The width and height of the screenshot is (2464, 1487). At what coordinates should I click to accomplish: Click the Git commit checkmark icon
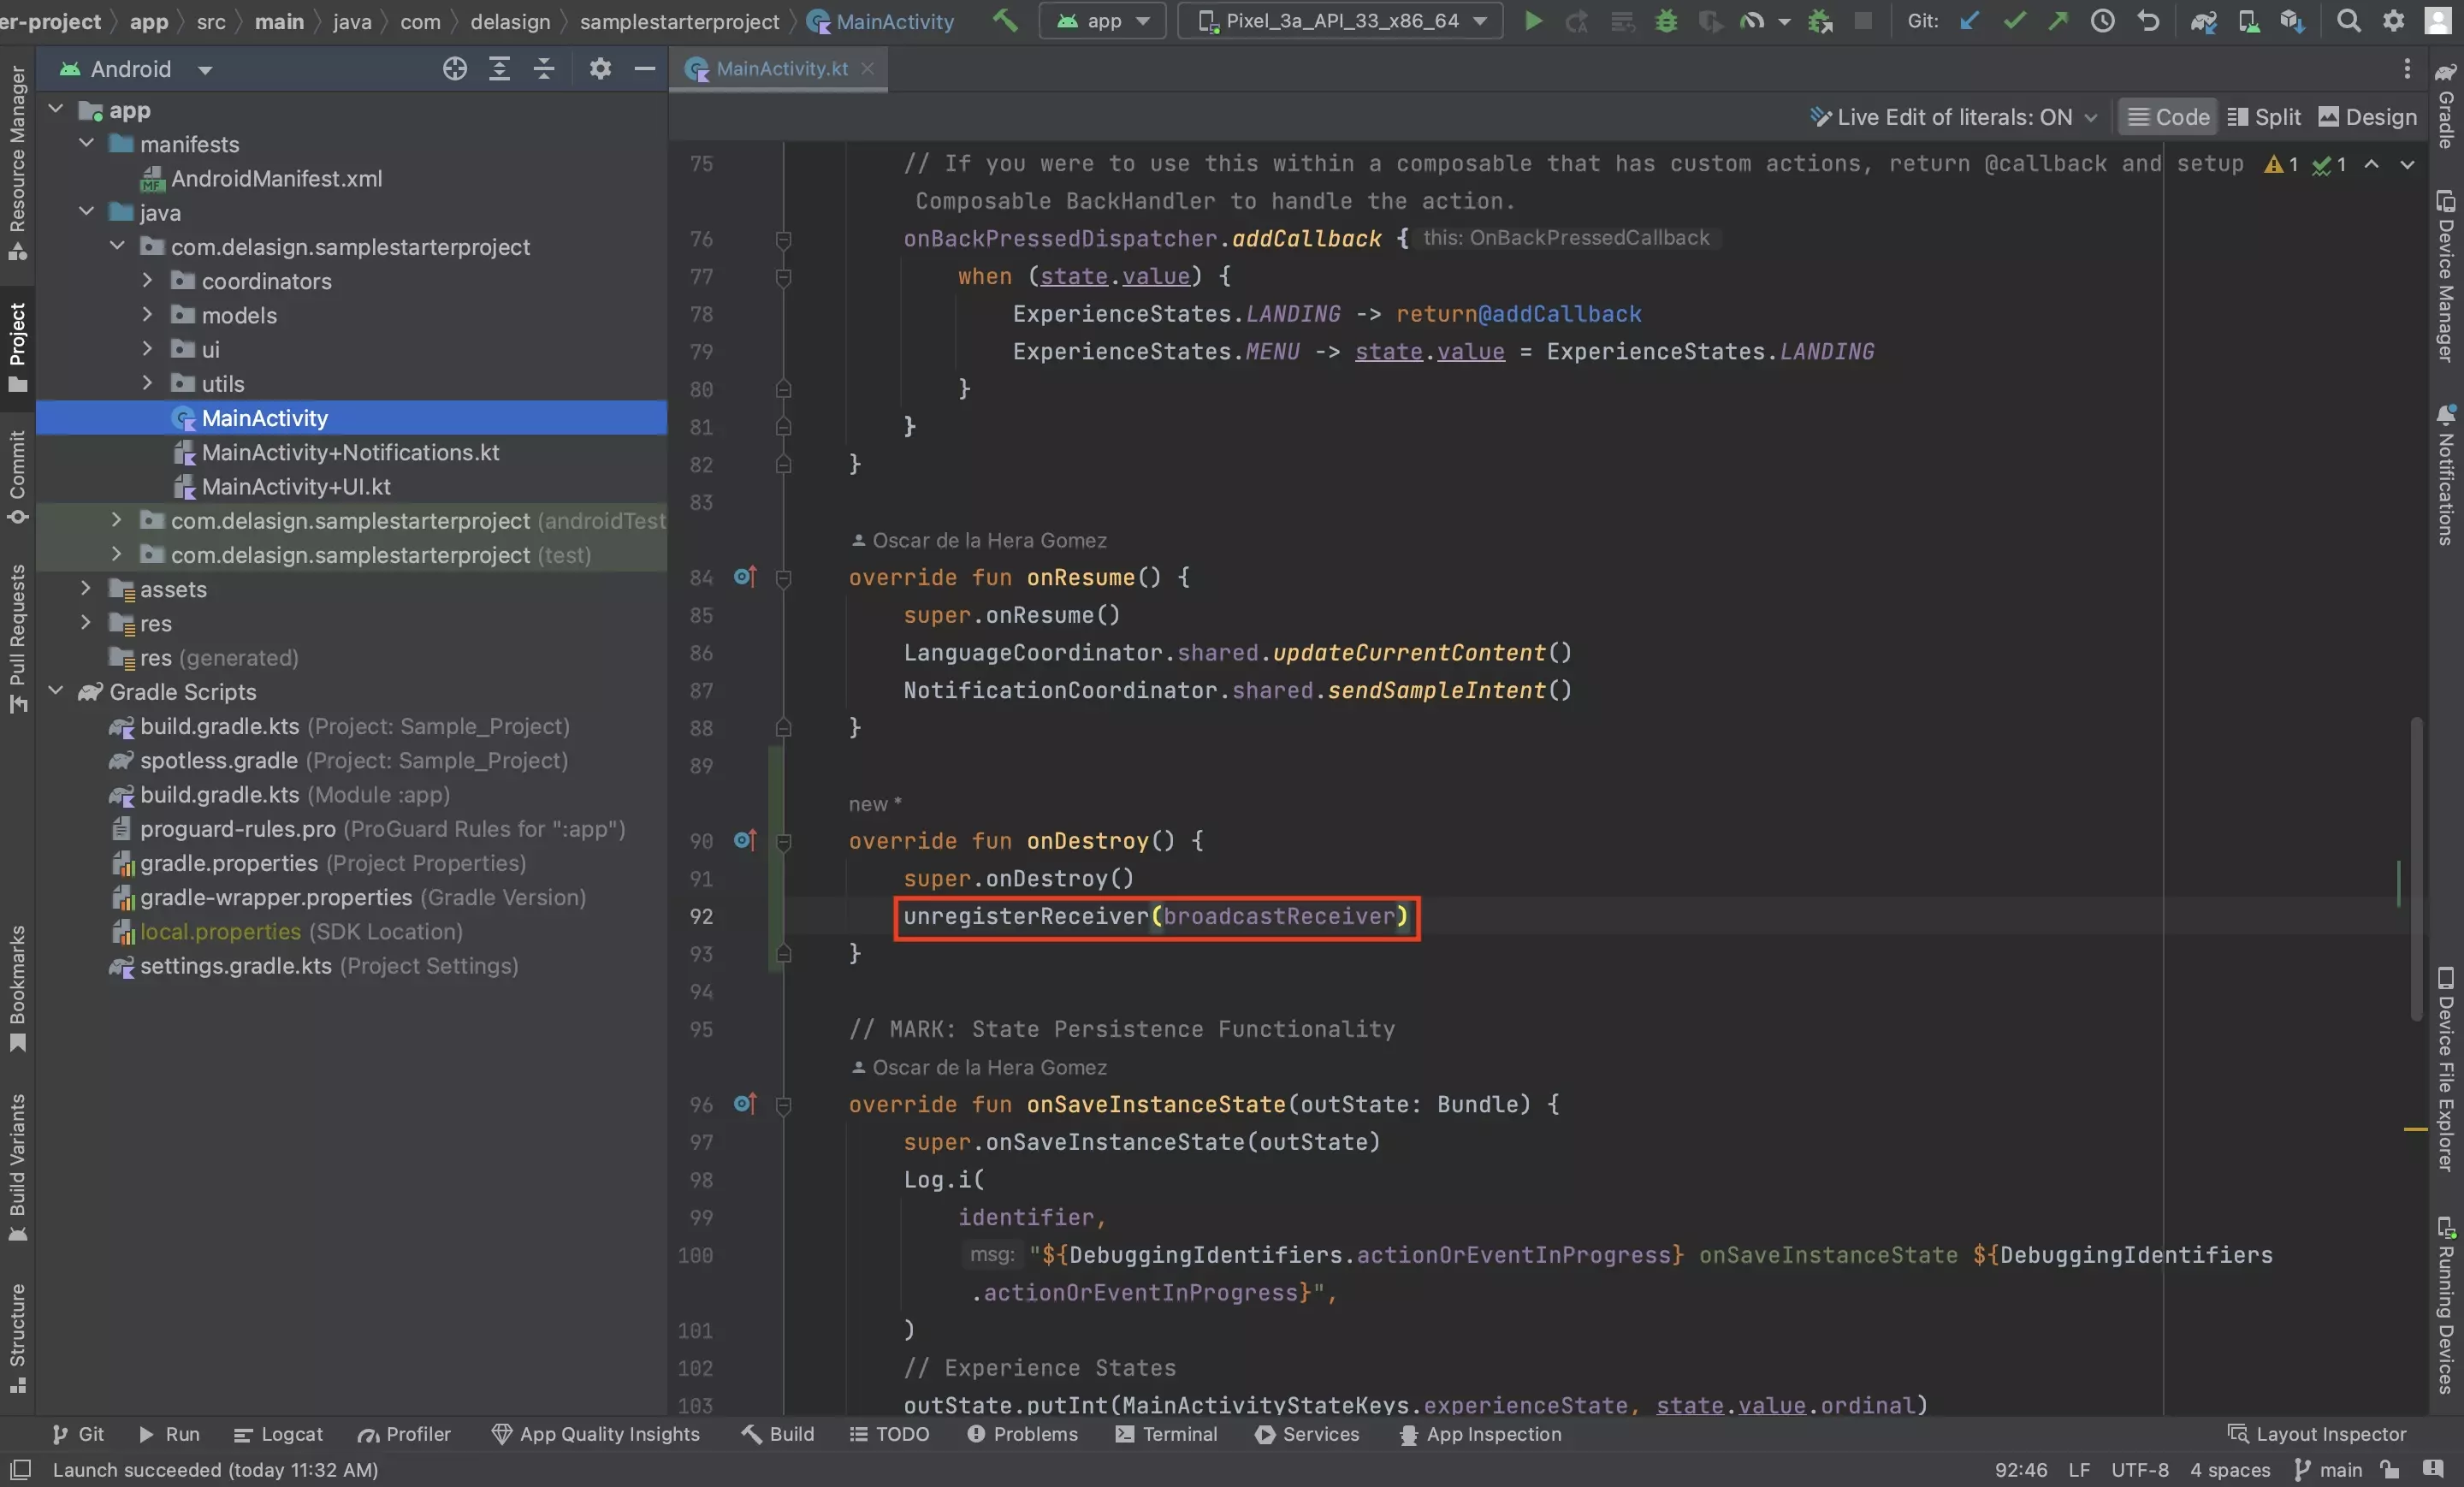point(2014,21)
